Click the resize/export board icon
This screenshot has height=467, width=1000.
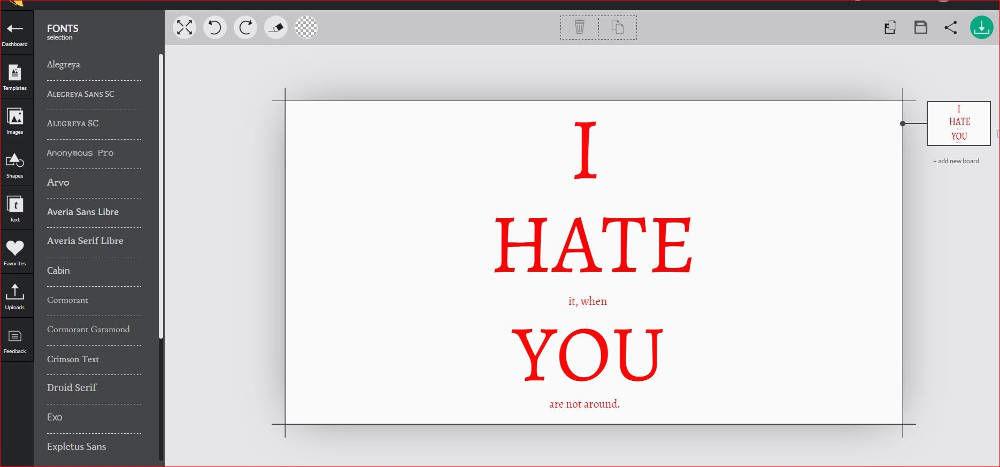point(890,27)
